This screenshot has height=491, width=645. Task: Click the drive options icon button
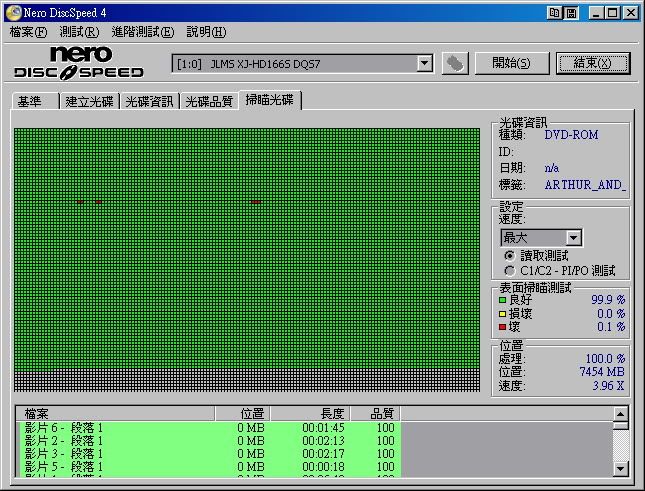click(x=455, y=64)
